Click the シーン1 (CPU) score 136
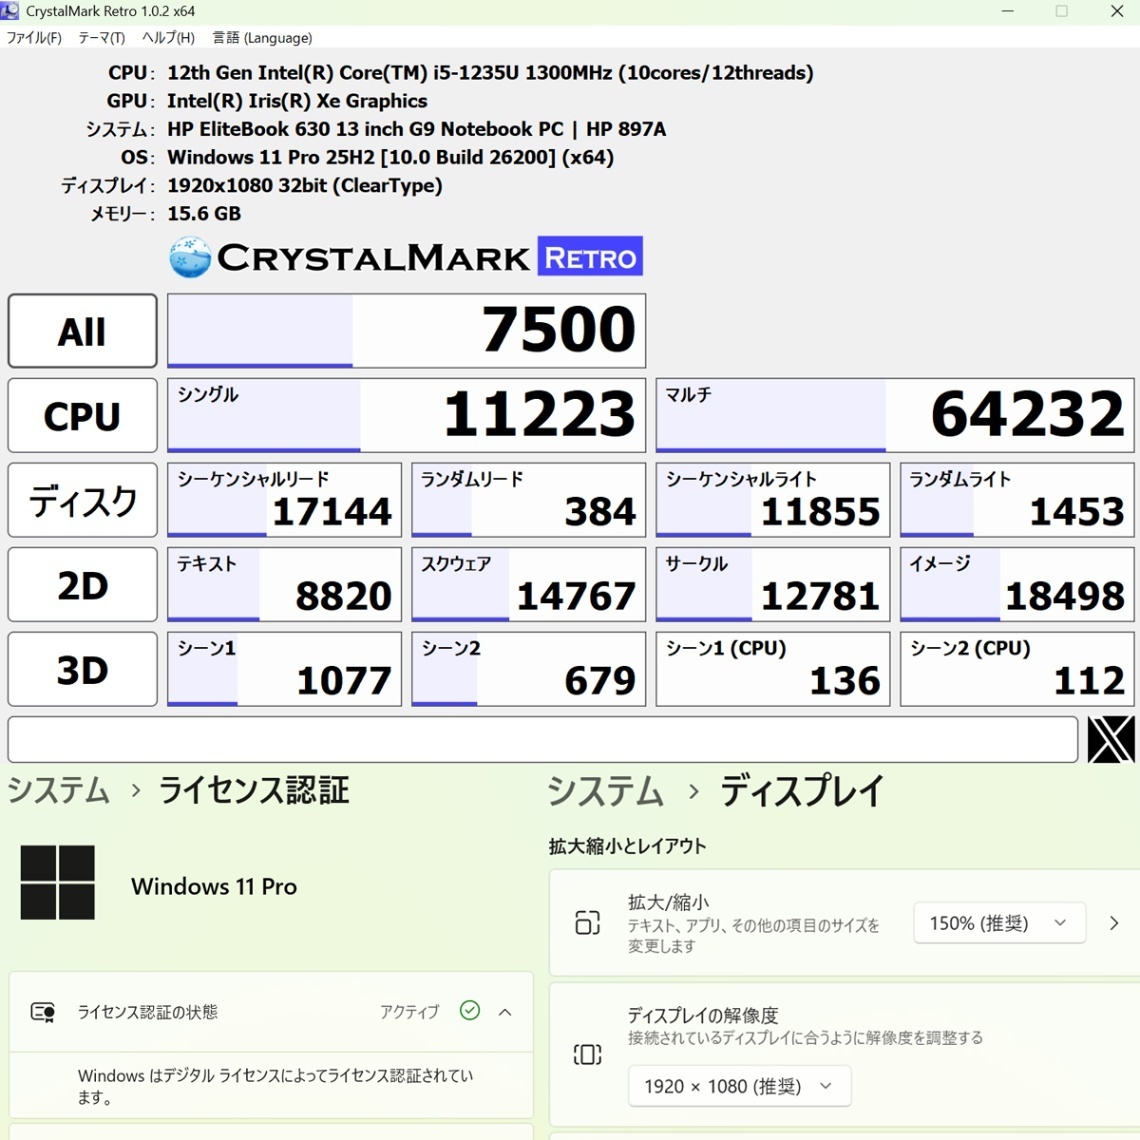This screenshot has height=1140, width=1140. pos(773,669)
